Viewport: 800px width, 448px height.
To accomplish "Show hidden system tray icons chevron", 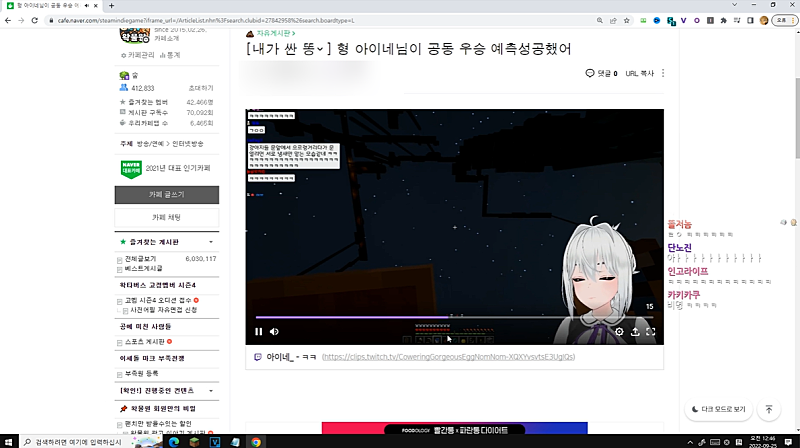I will (690, 442).
